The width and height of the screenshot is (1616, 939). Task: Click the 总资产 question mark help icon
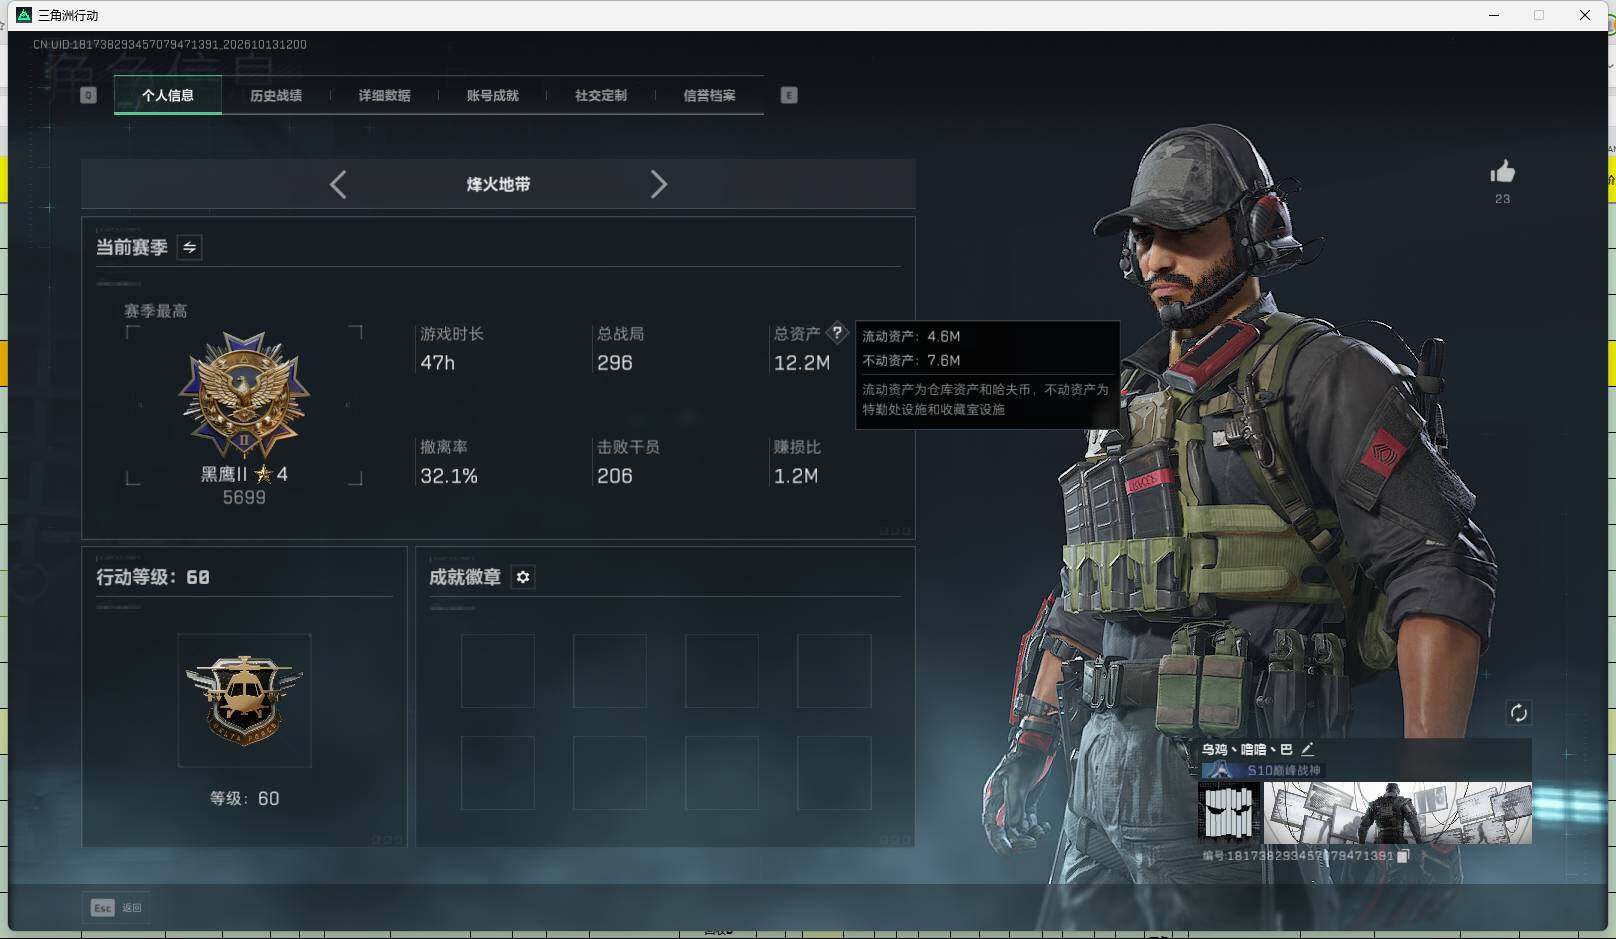point(837,333)
